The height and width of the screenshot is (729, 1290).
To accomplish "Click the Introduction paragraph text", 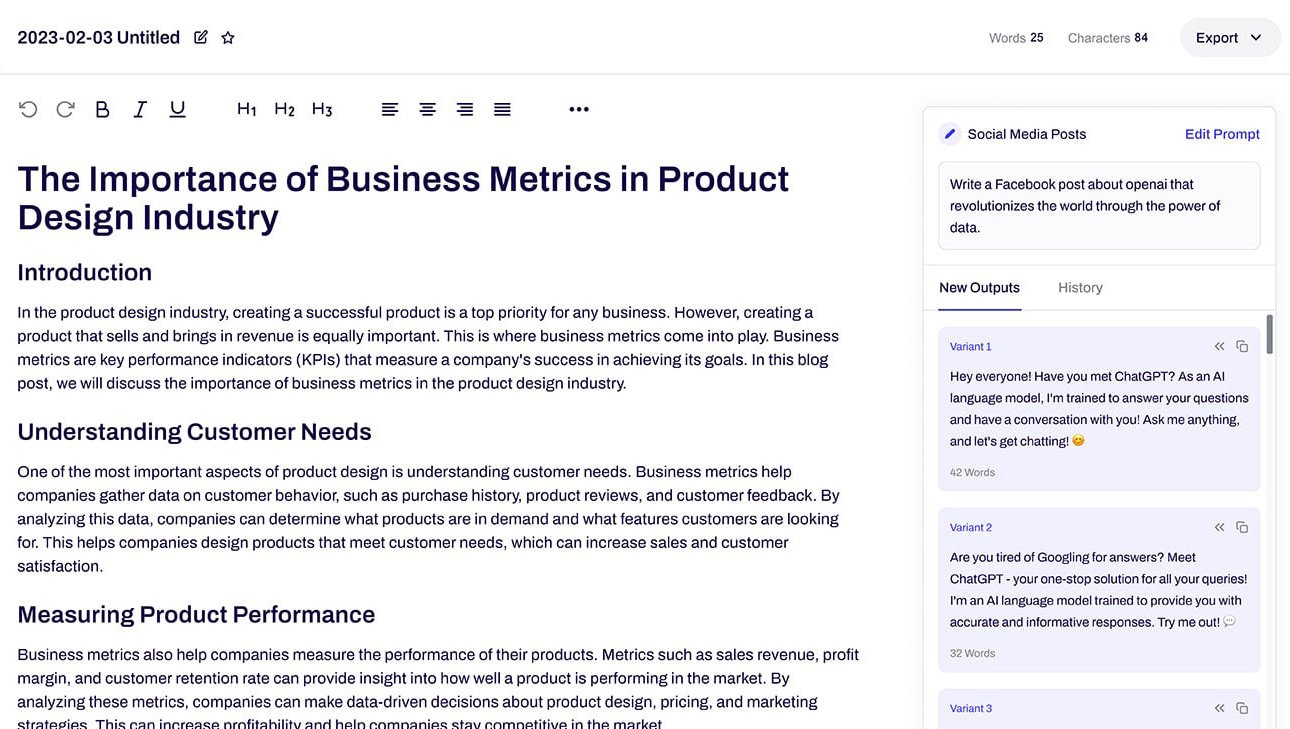I will coord(428,348).
